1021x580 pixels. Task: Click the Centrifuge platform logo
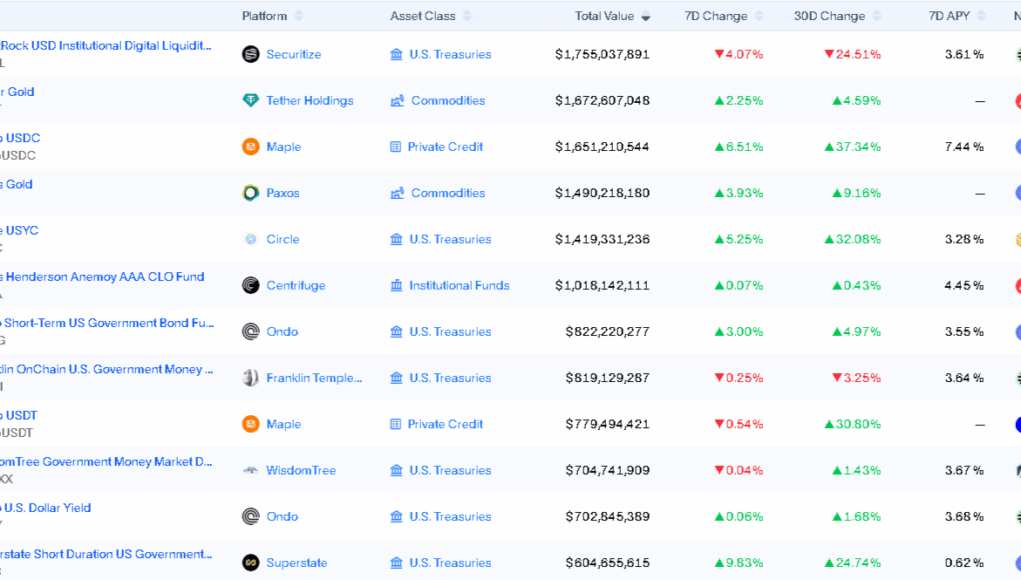coord(251,285)
